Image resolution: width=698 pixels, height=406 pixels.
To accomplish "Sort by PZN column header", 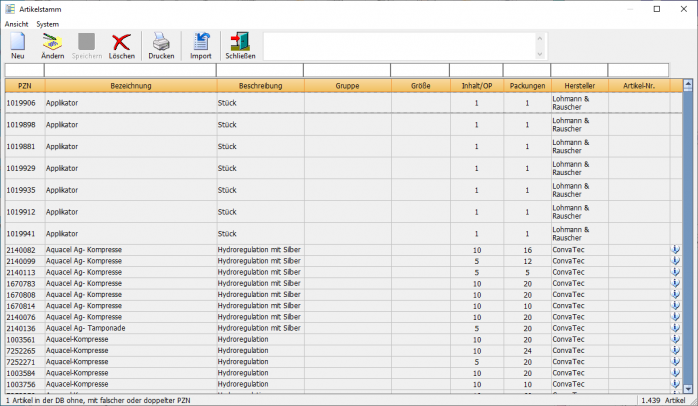I will 25,86.
